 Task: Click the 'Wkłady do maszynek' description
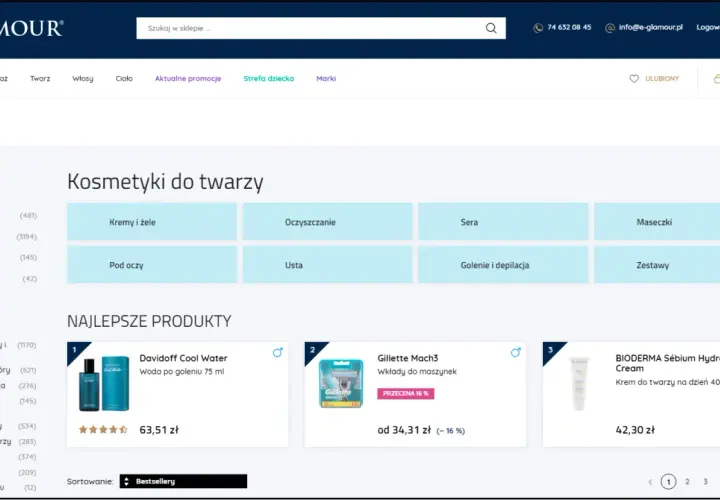pos(417,371)
